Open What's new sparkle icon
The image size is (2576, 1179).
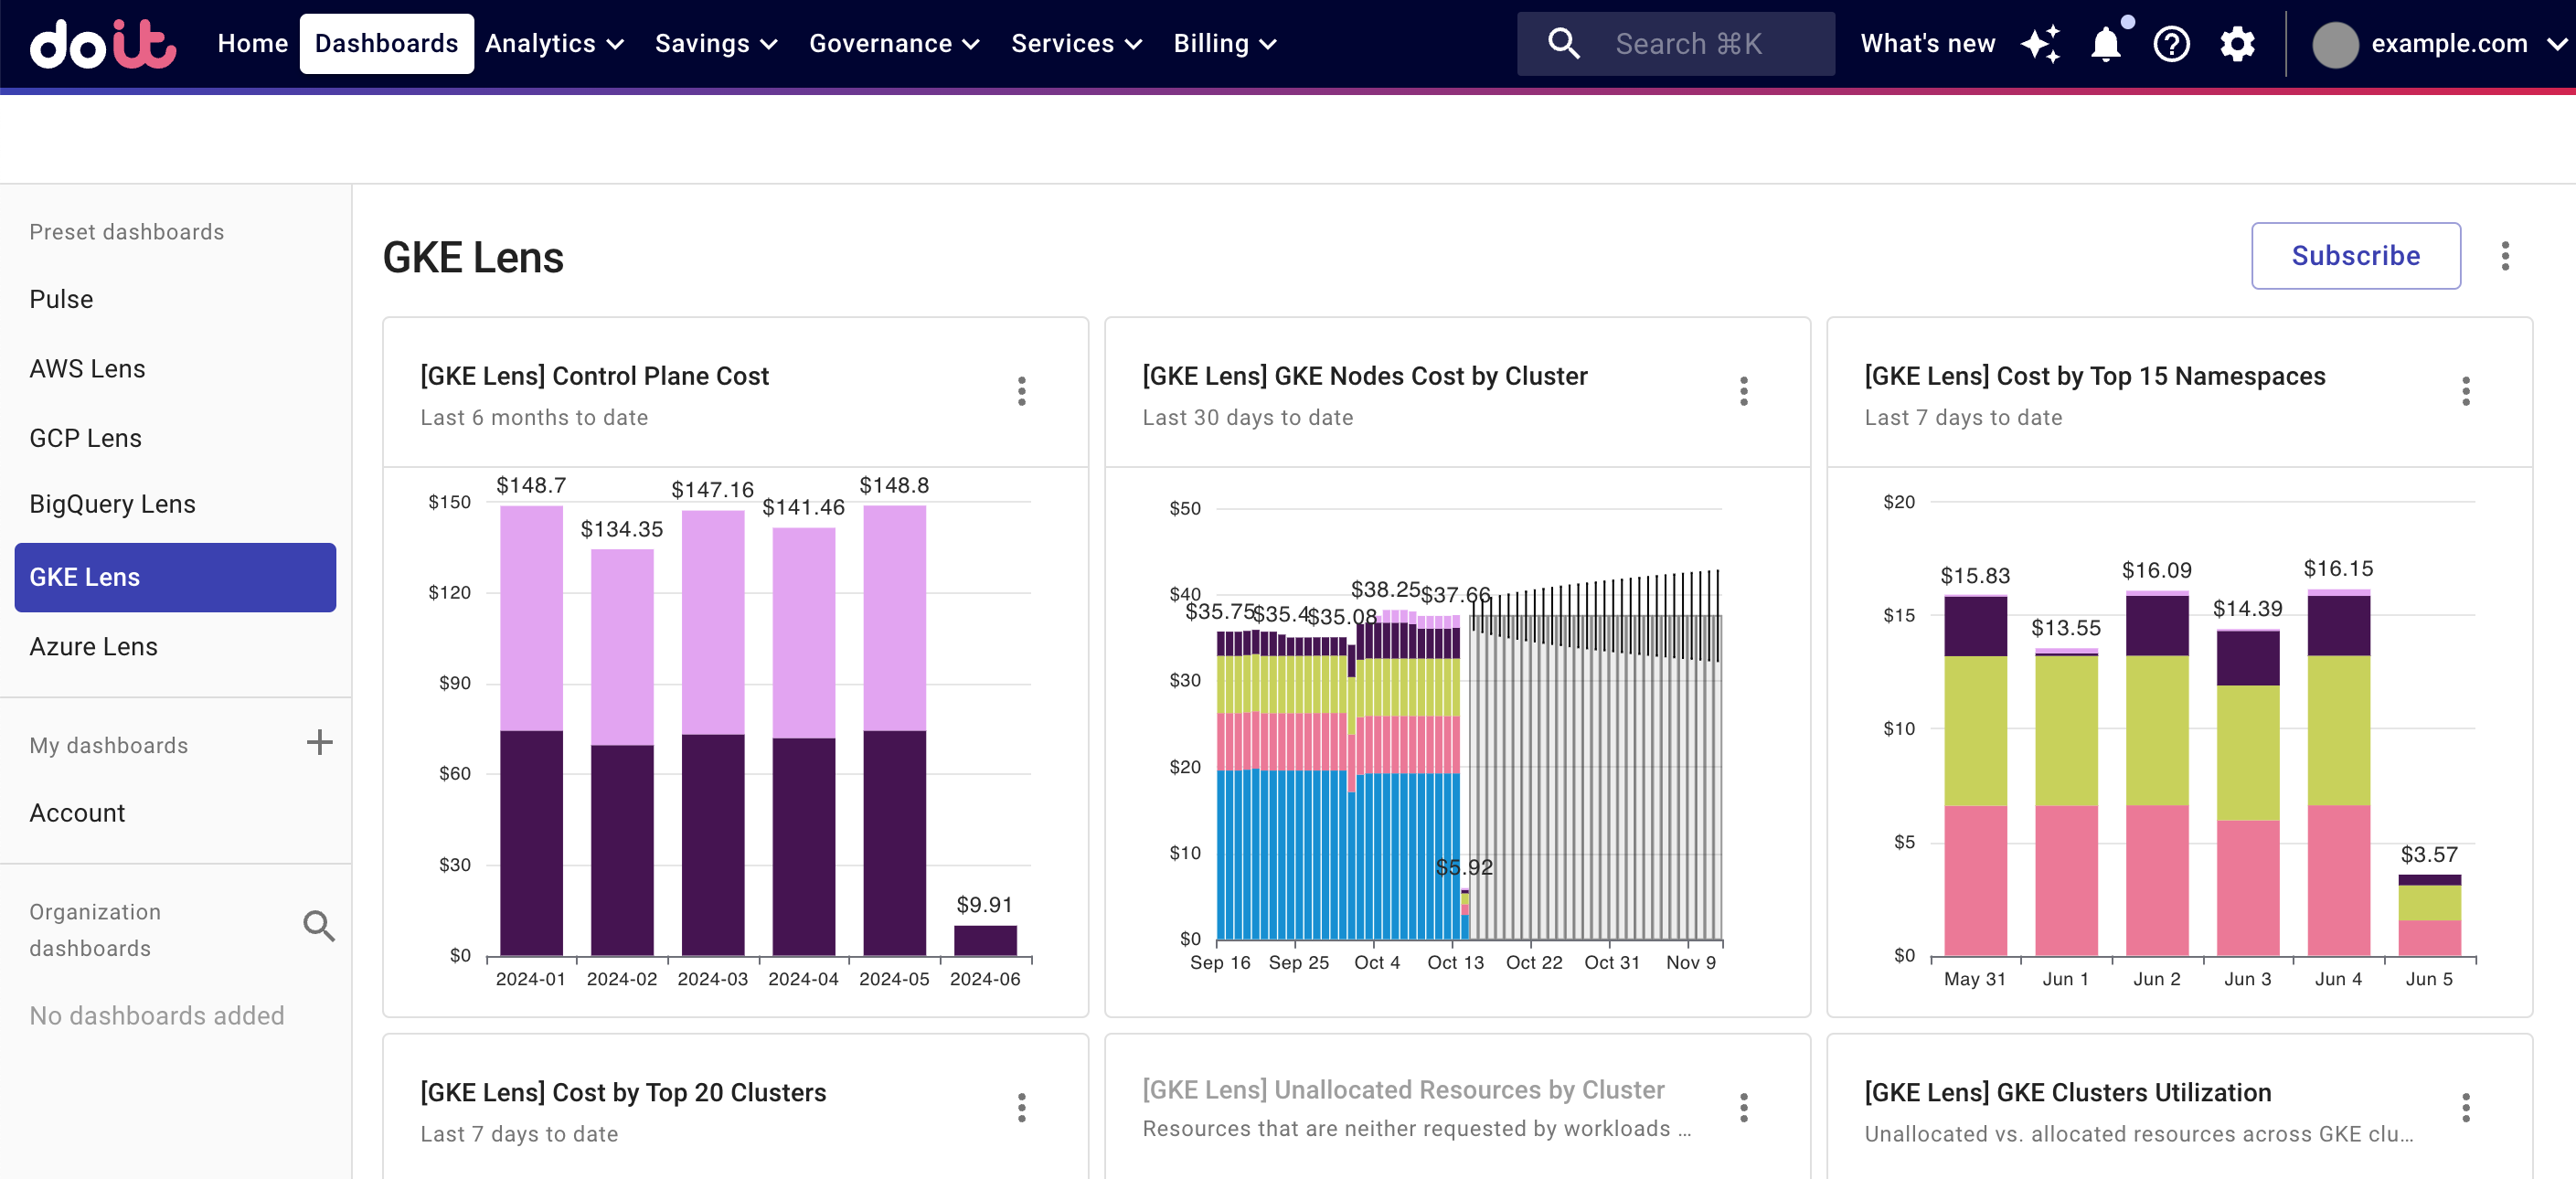coord(2041,44)
